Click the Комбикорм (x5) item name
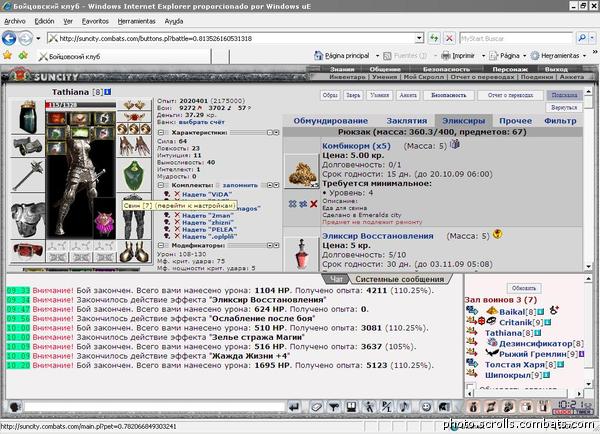 356,146
